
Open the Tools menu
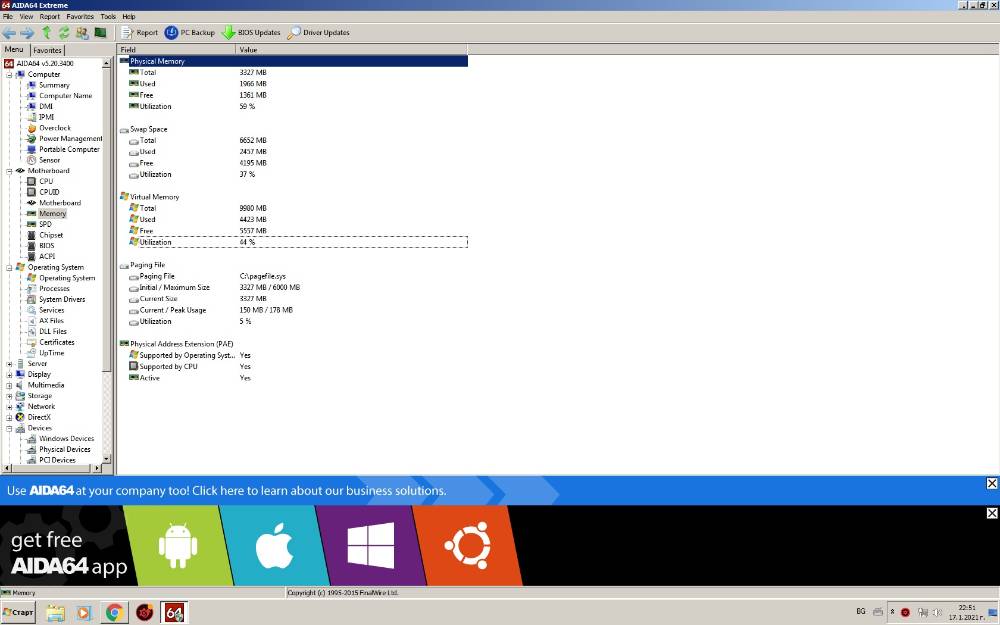(108, 17)
